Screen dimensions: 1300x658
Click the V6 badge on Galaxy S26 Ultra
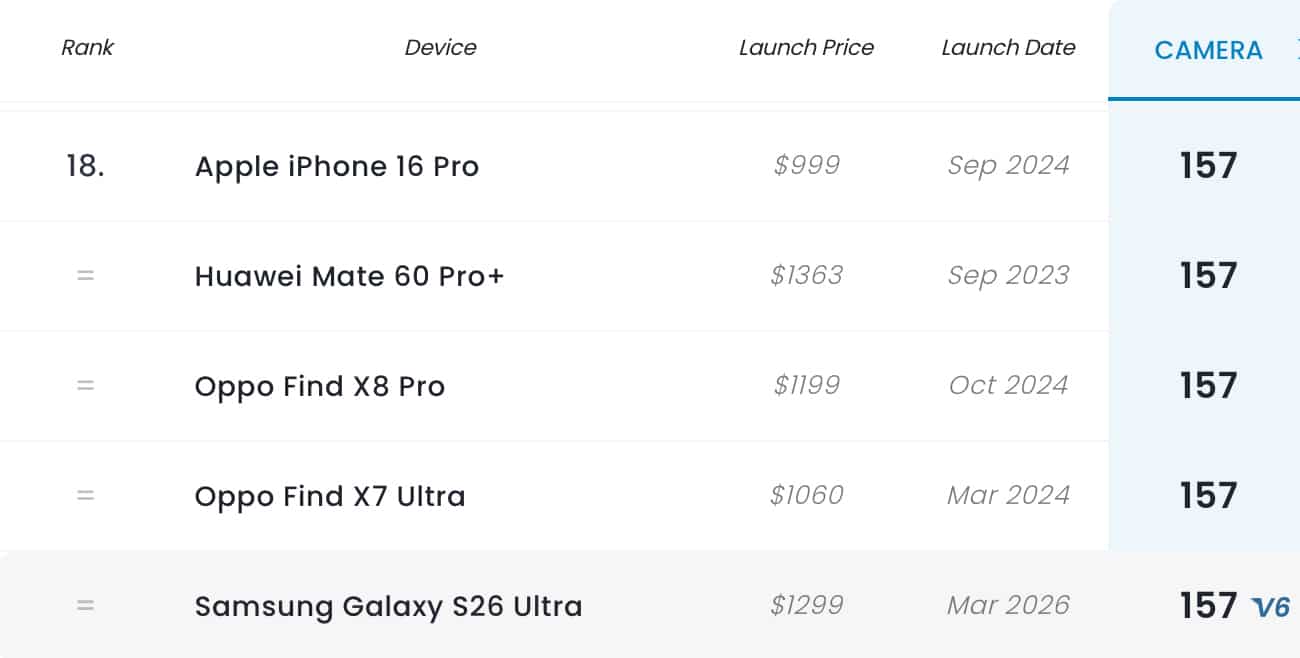pyautogui.click(x=1271, y=607)
